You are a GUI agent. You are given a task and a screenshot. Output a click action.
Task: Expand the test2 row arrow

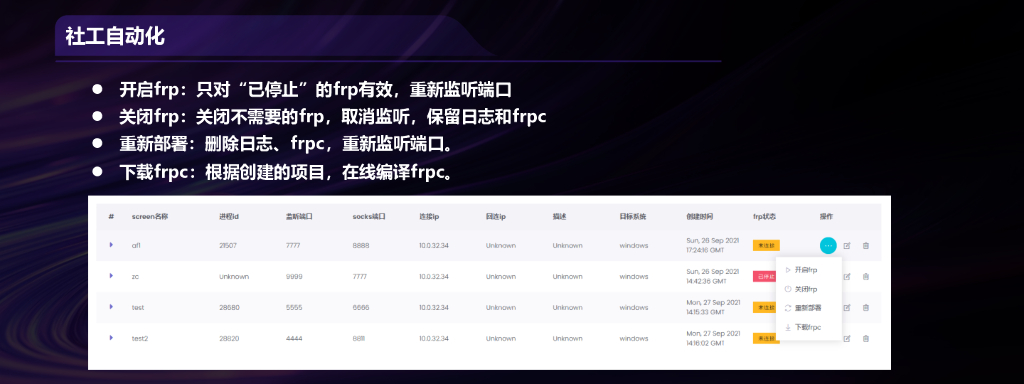tap(111, 338)
